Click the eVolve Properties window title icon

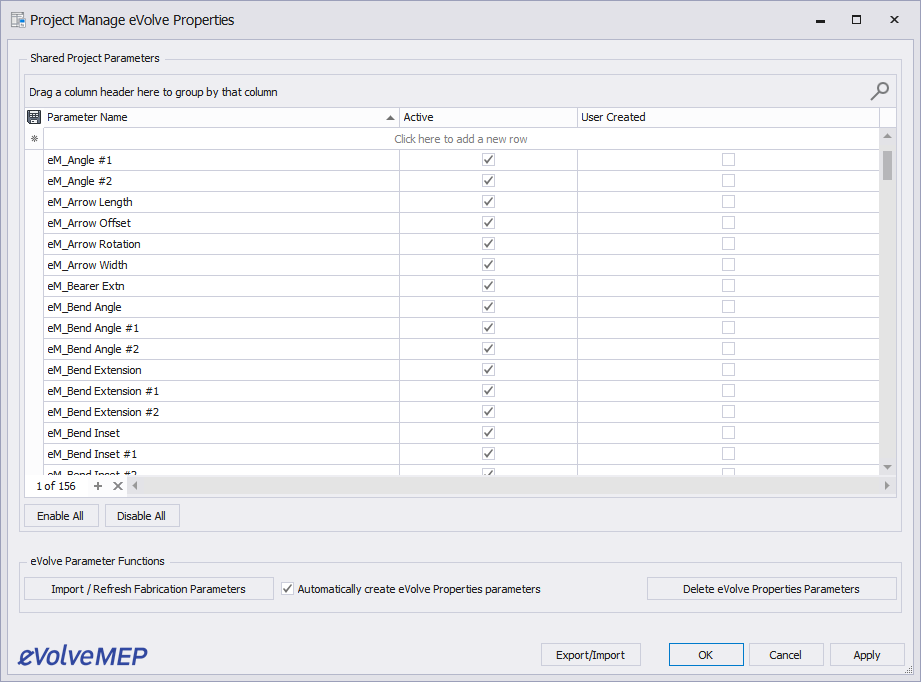point(18,20)
